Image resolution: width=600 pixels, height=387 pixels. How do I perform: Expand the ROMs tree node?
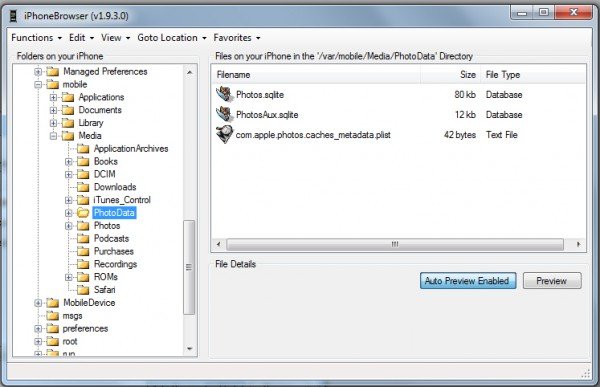tap(68, 277)
